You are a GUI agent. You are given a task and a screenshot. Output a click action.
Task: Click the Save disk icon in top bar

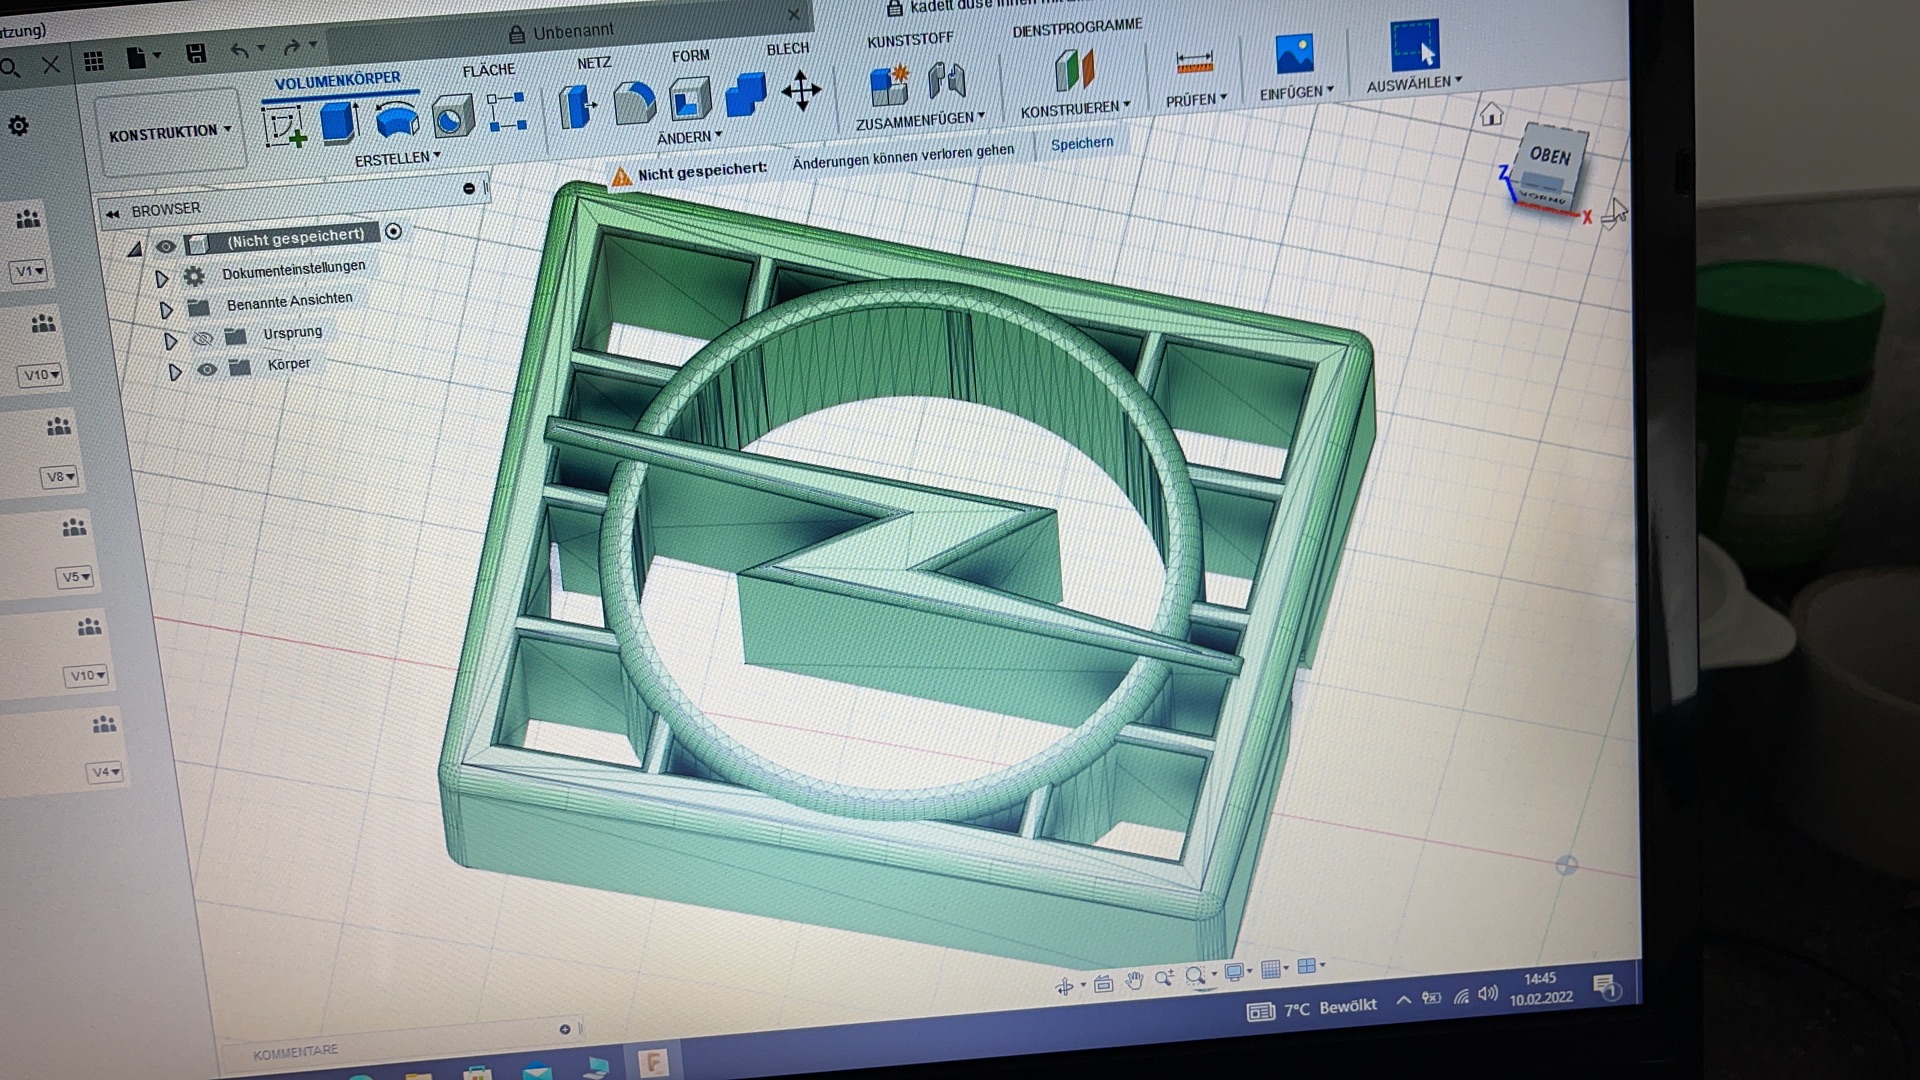point(196,54)
